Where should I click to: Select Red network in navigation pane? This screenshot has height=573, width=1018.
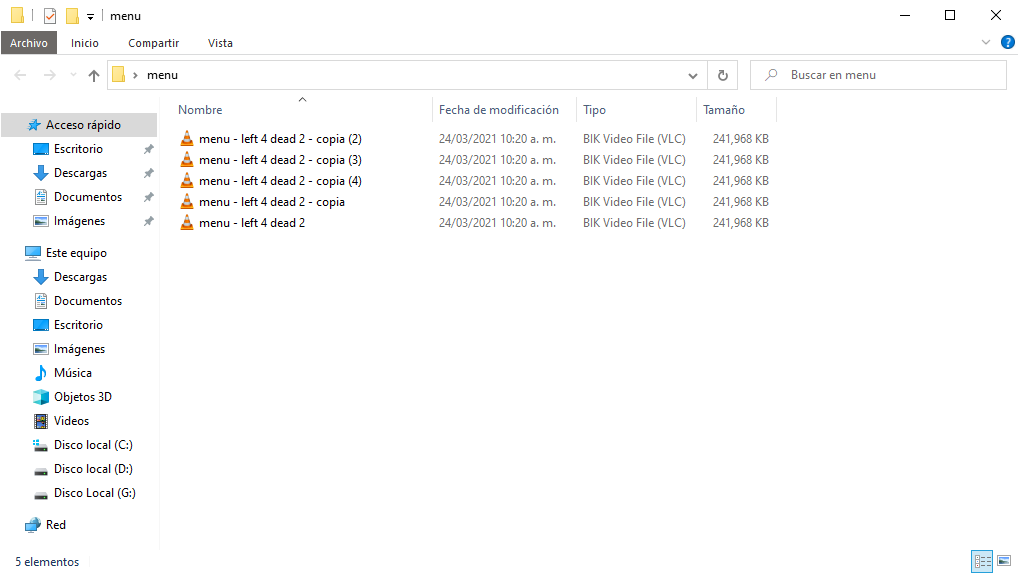pyautogui.click(x=55, y=524)
